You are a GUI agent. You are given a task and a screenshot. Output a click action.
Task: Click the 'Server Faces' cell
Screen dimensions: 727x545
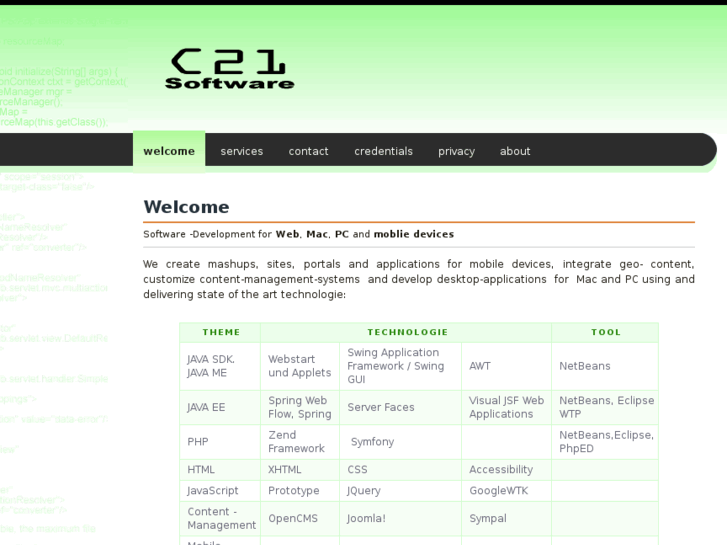(x=401, y=407)
